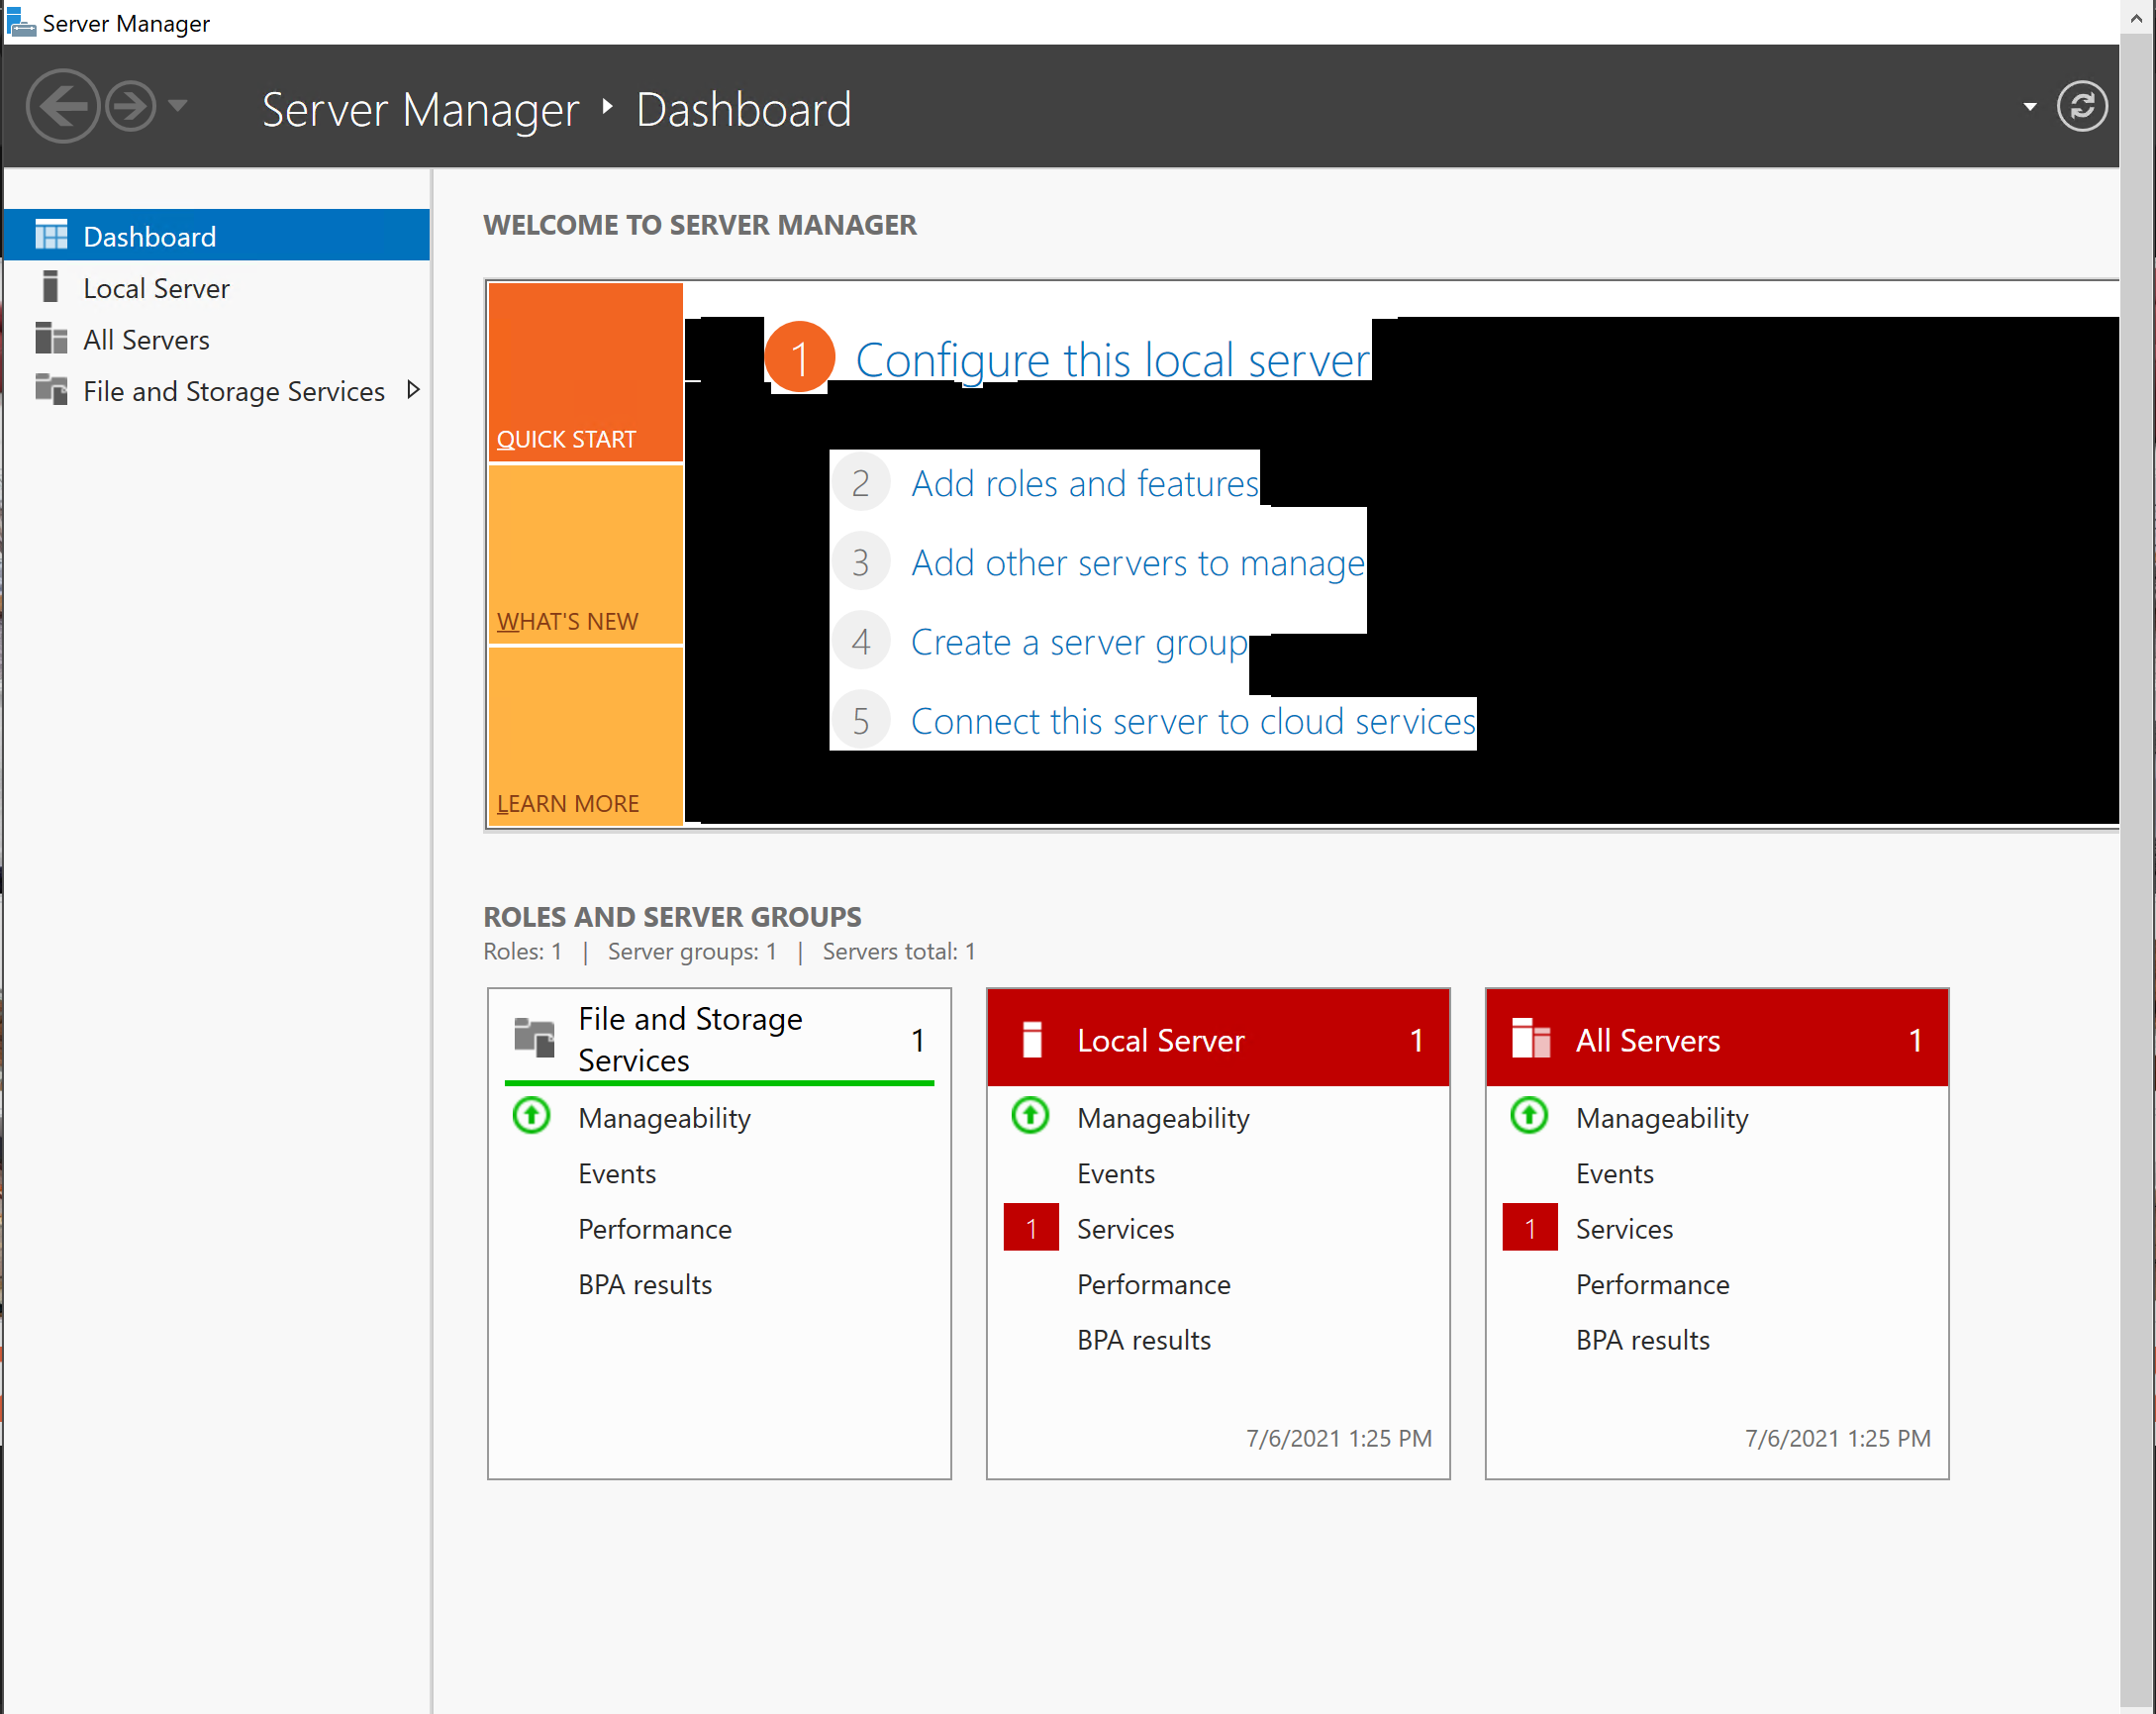Click the All Servers tile icon
This screenshot has height=1714, width=2156.
(1530, 1039)
